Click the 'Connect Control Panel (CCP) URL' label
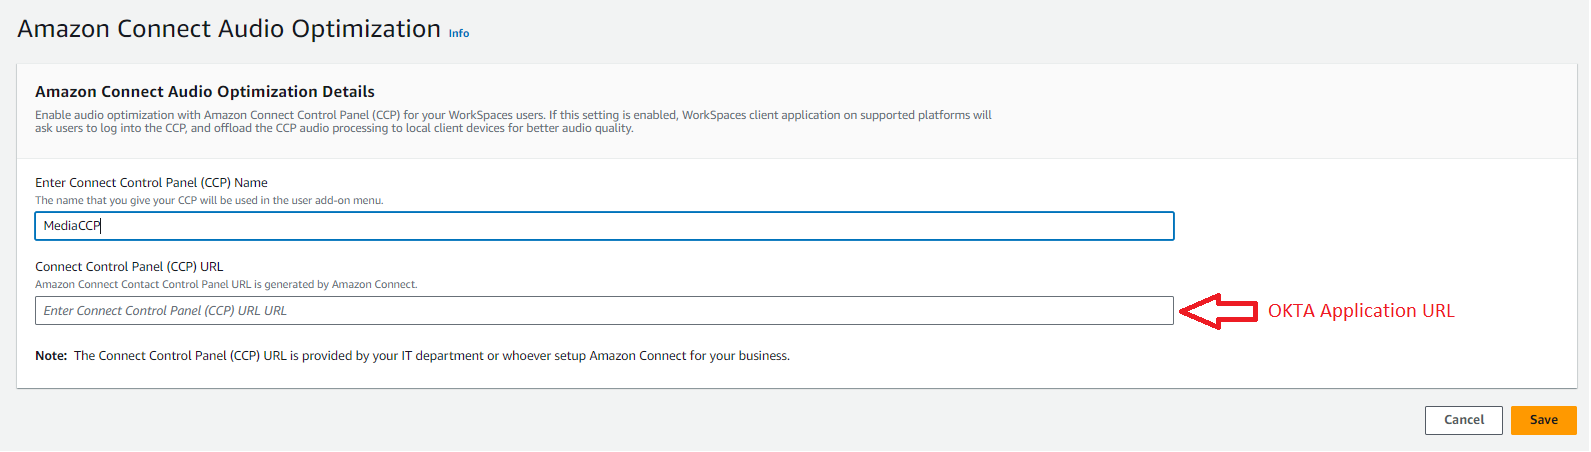The image size is (1591, 452). (x=129, y=267)
